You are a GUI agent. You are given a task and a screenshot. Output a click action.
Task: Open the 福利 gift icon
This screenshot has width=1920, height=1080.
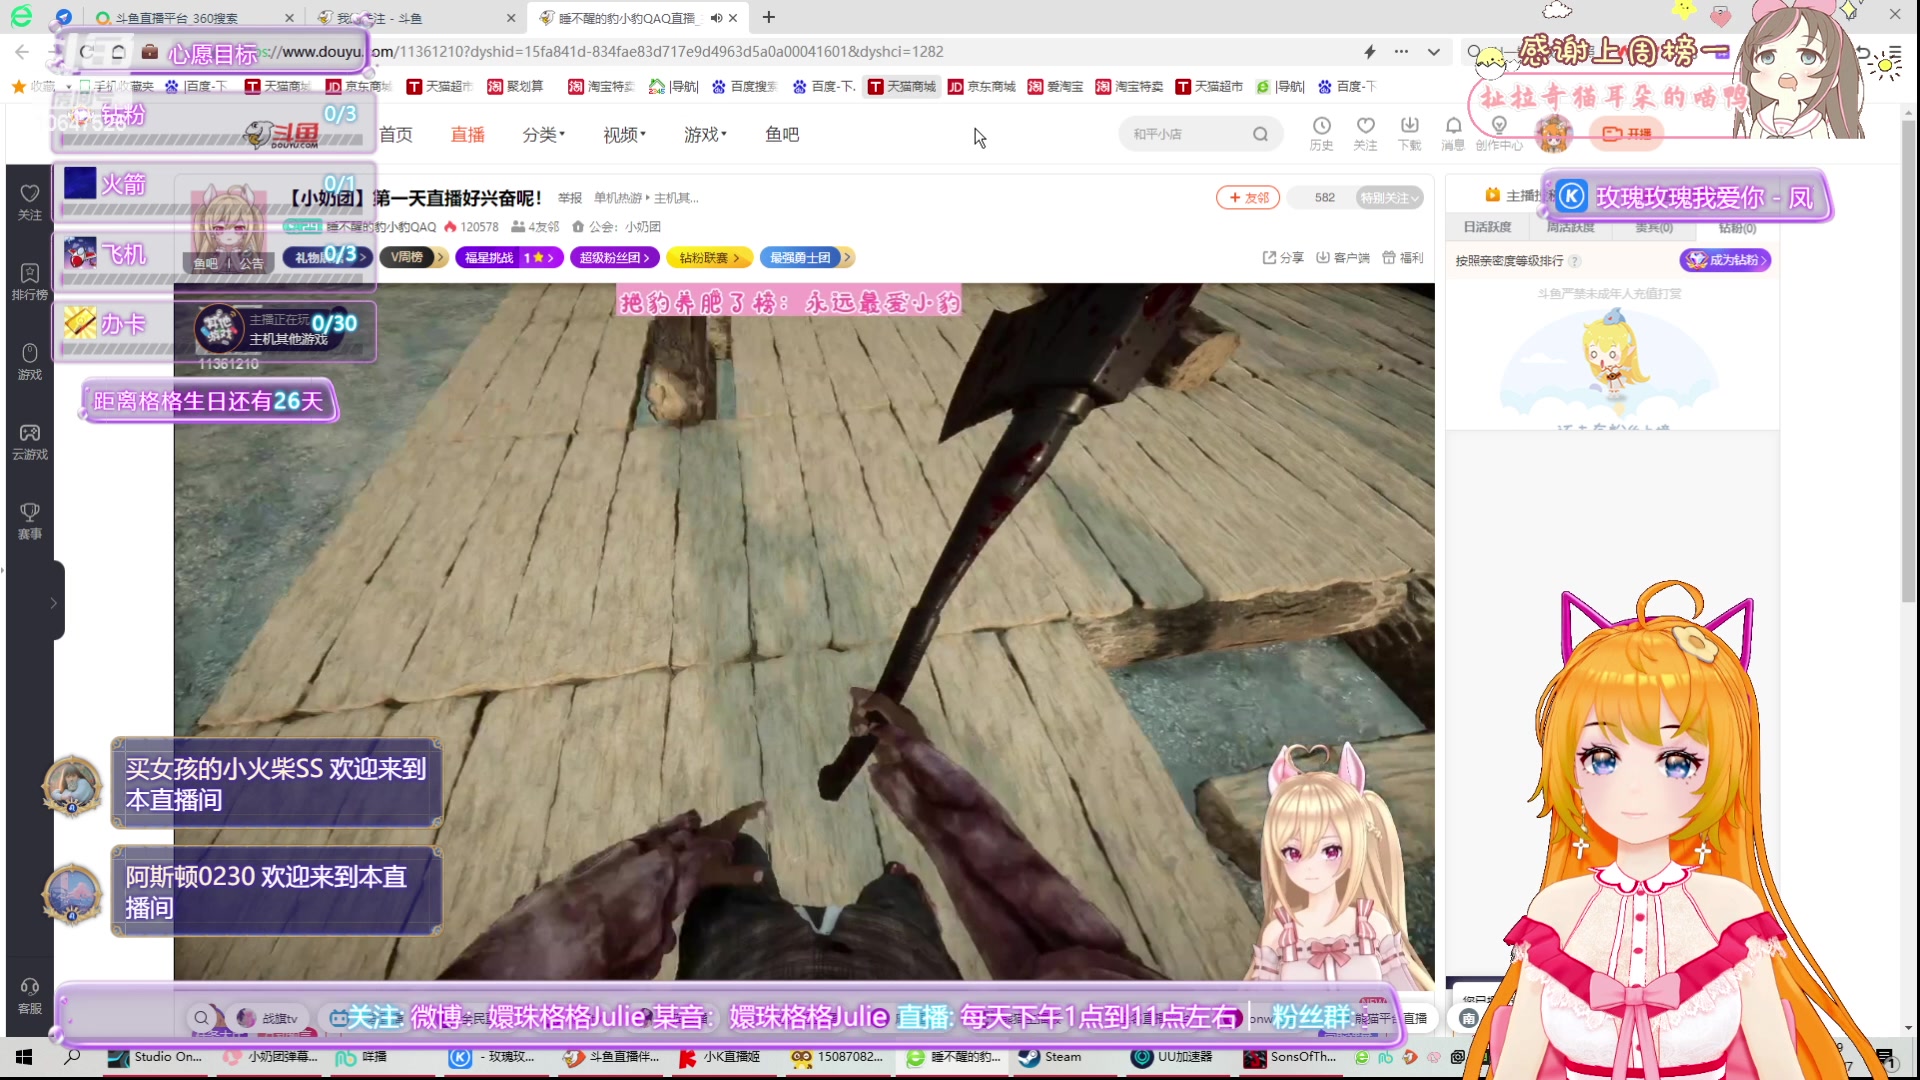click(x=1402, y=258)
